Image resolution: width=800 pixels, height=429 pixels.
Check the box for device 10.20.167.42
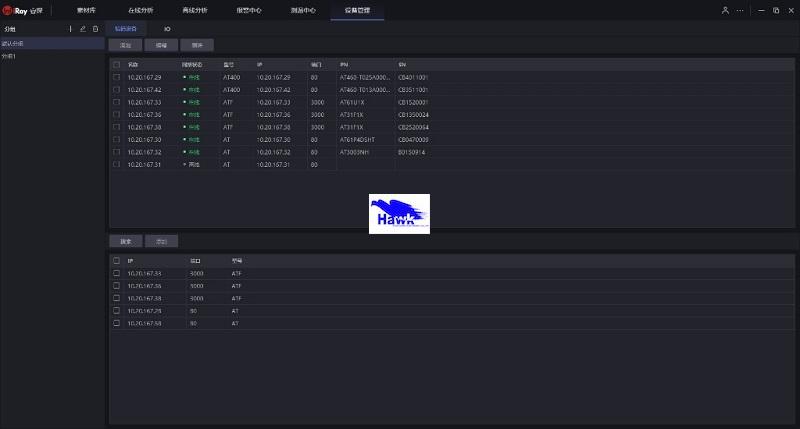pos(117,89)
